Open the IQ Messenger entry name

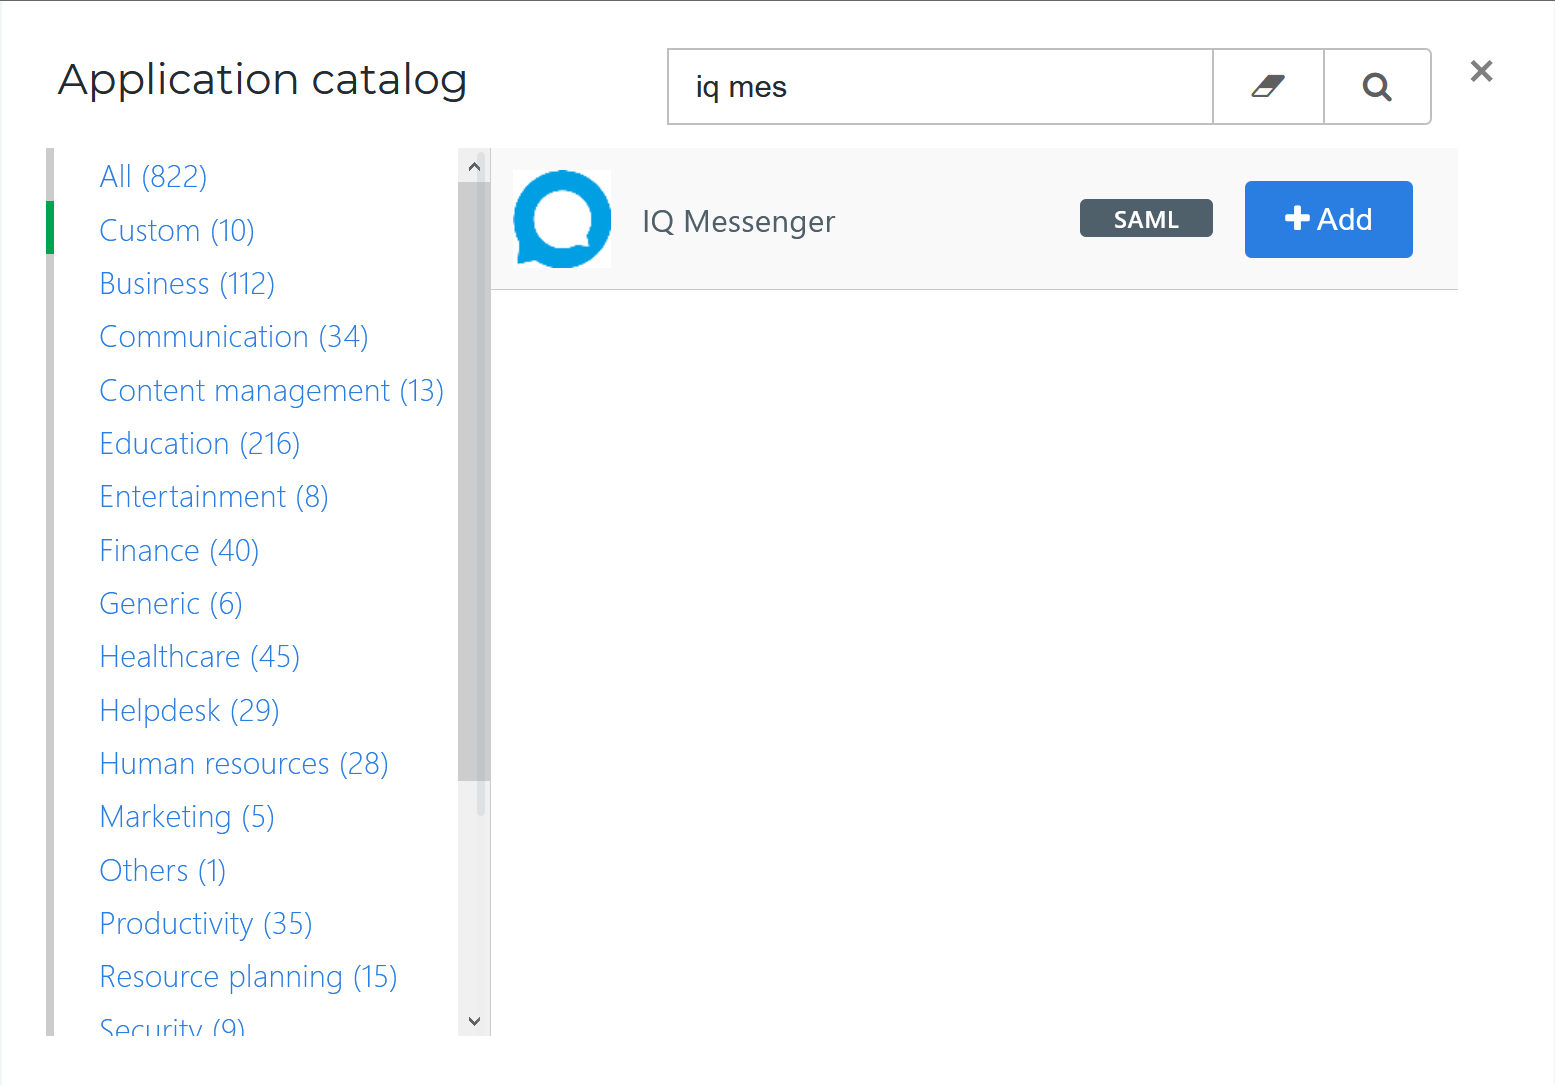click(x=738, y=221)
